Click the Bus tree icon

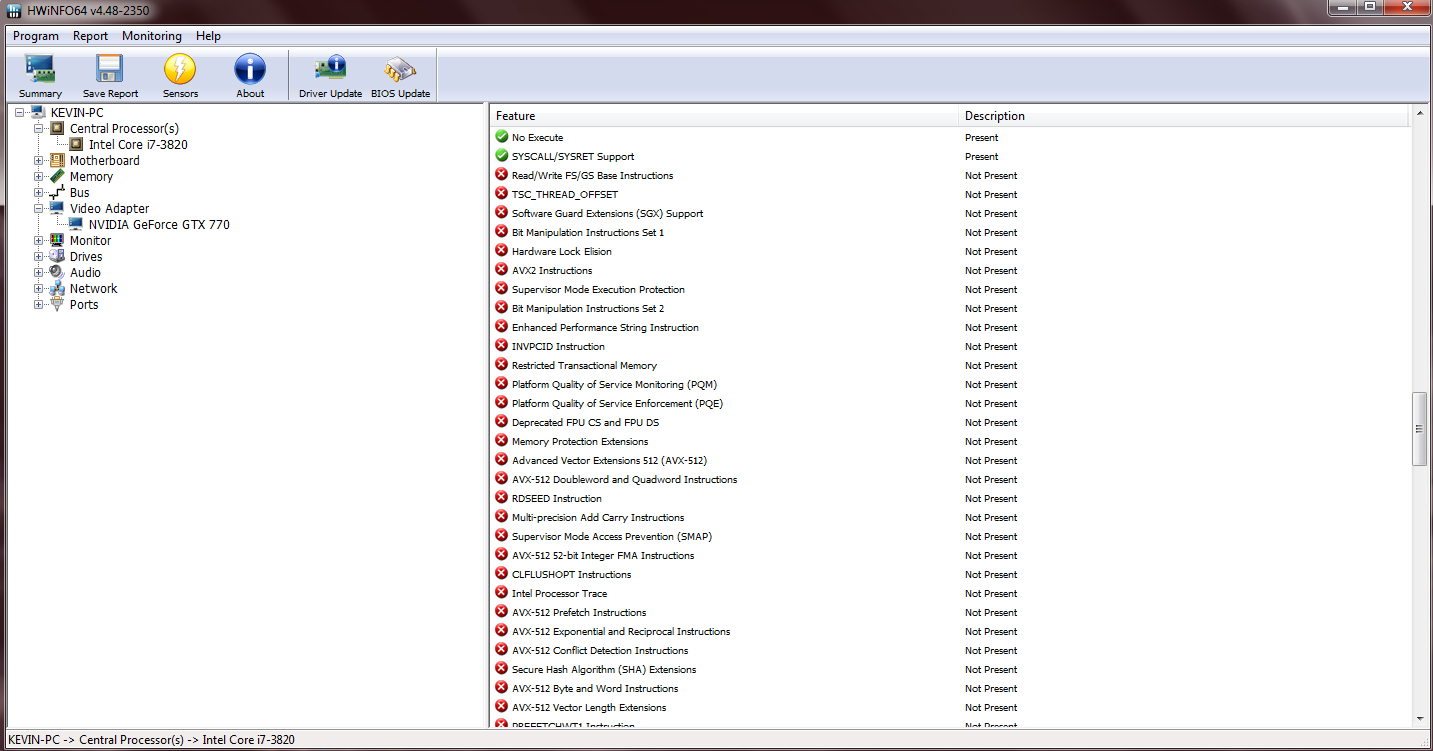click(x=58, y=193)
